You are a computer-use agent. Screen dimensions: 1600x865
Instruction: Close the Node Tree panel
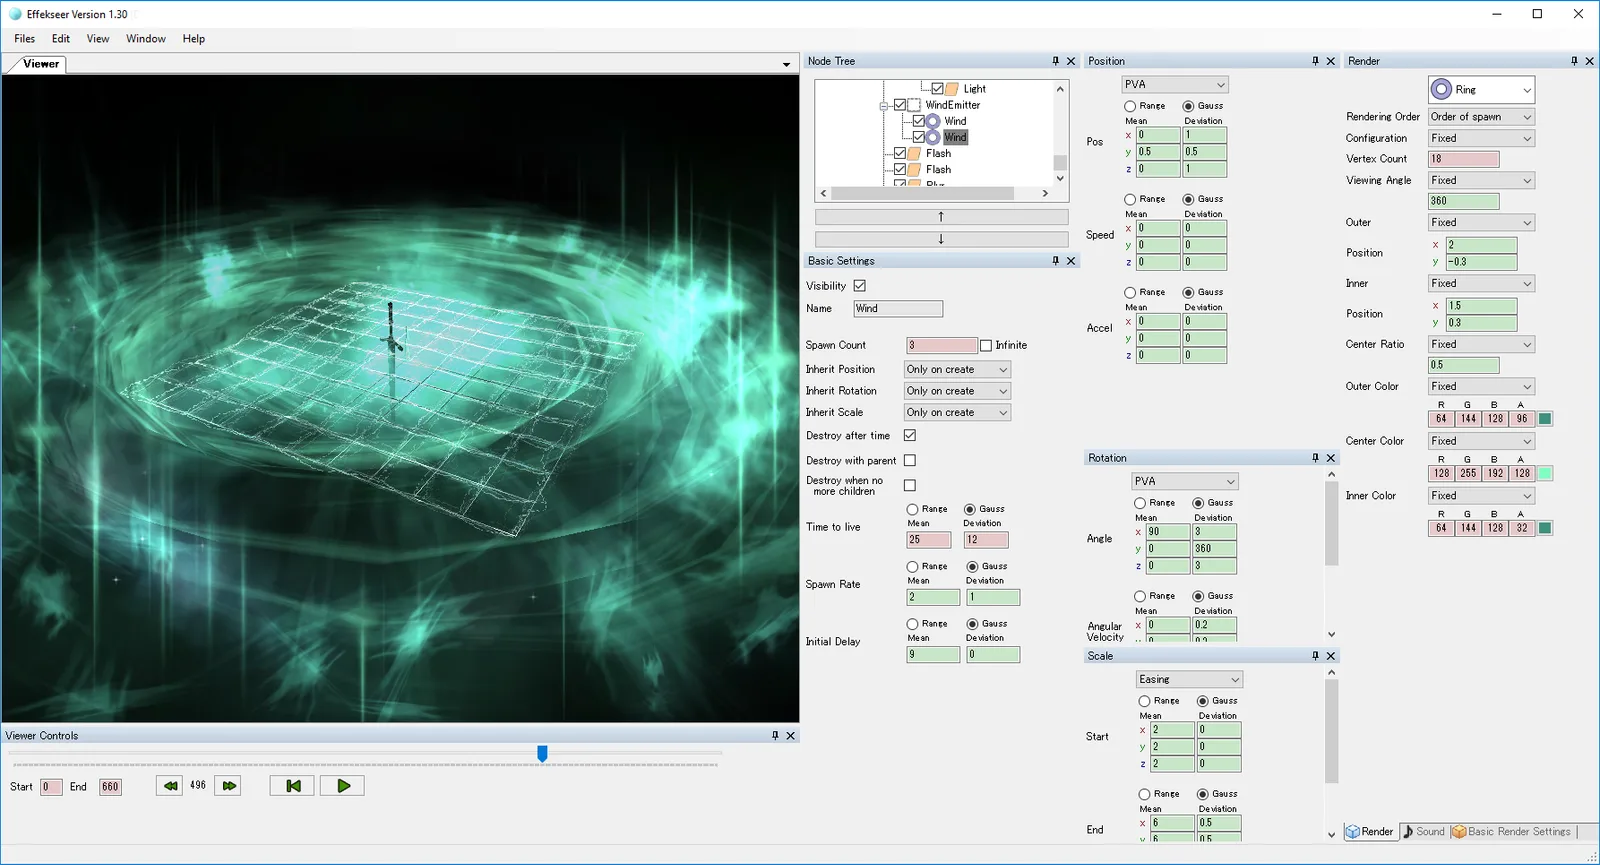tap(1071, 61)
